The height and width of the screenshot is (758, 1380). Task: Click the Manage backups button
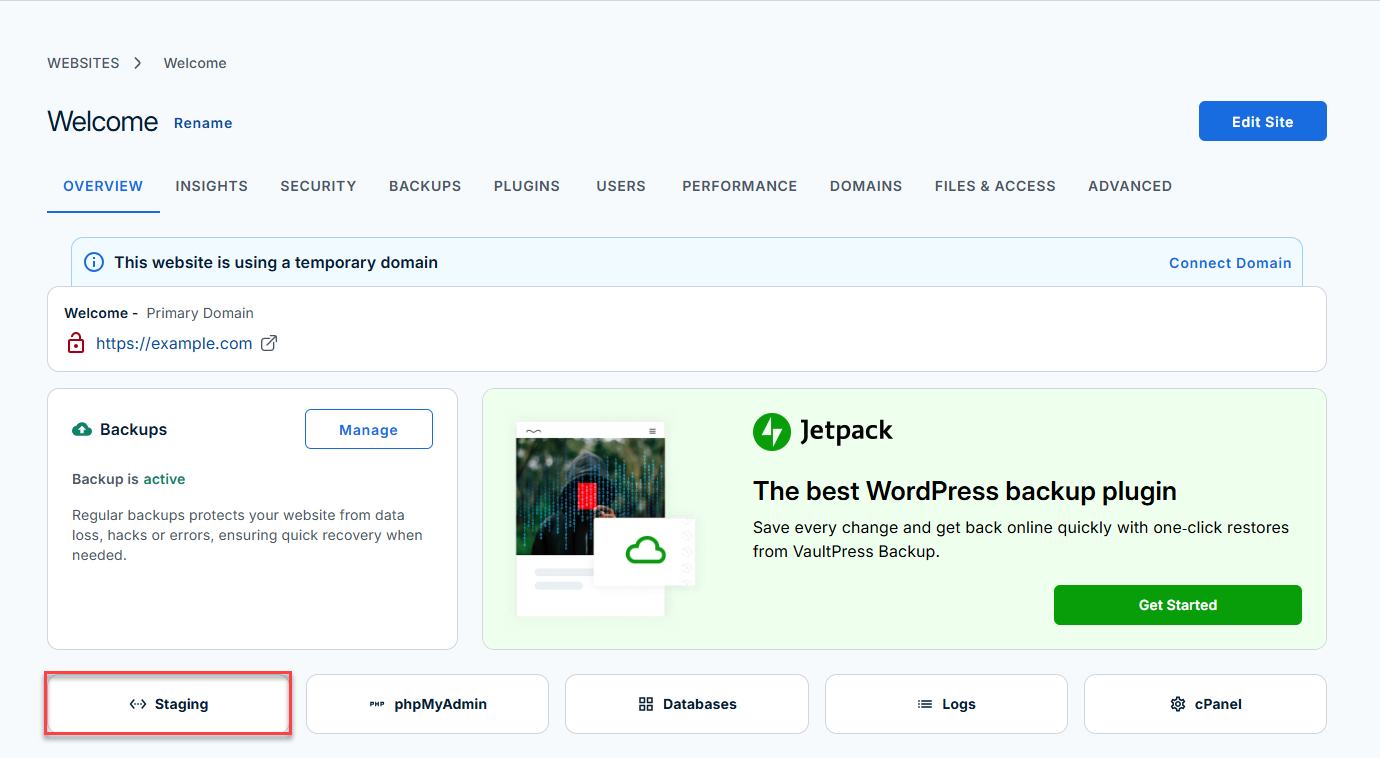click(369, 429)
